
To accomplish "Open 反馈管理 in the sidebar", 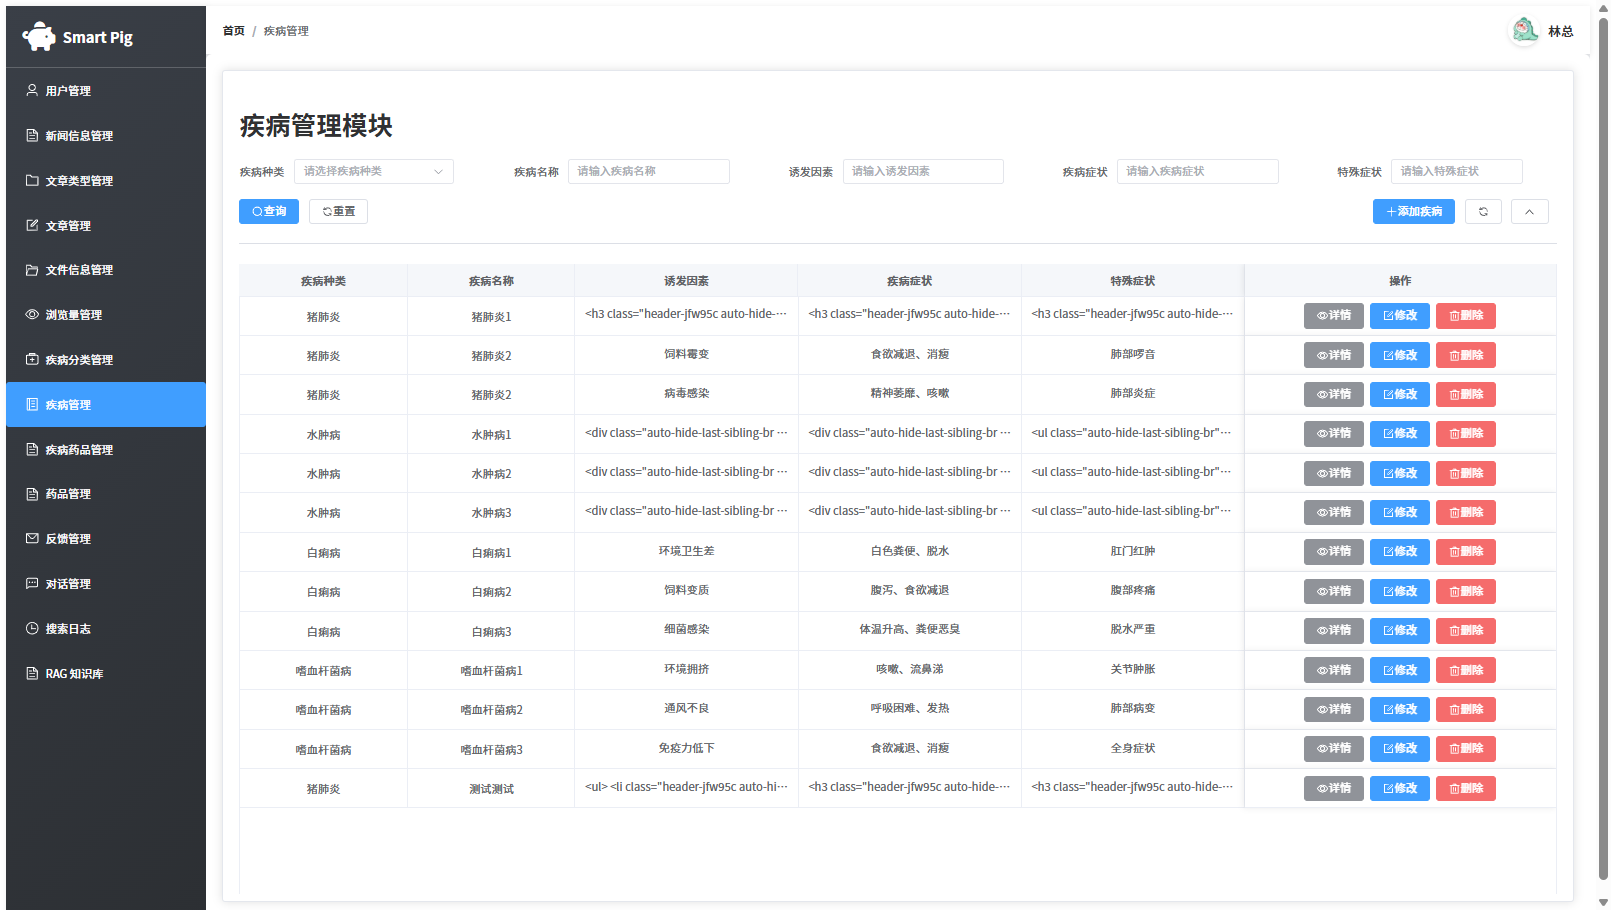I will point(106,539).
